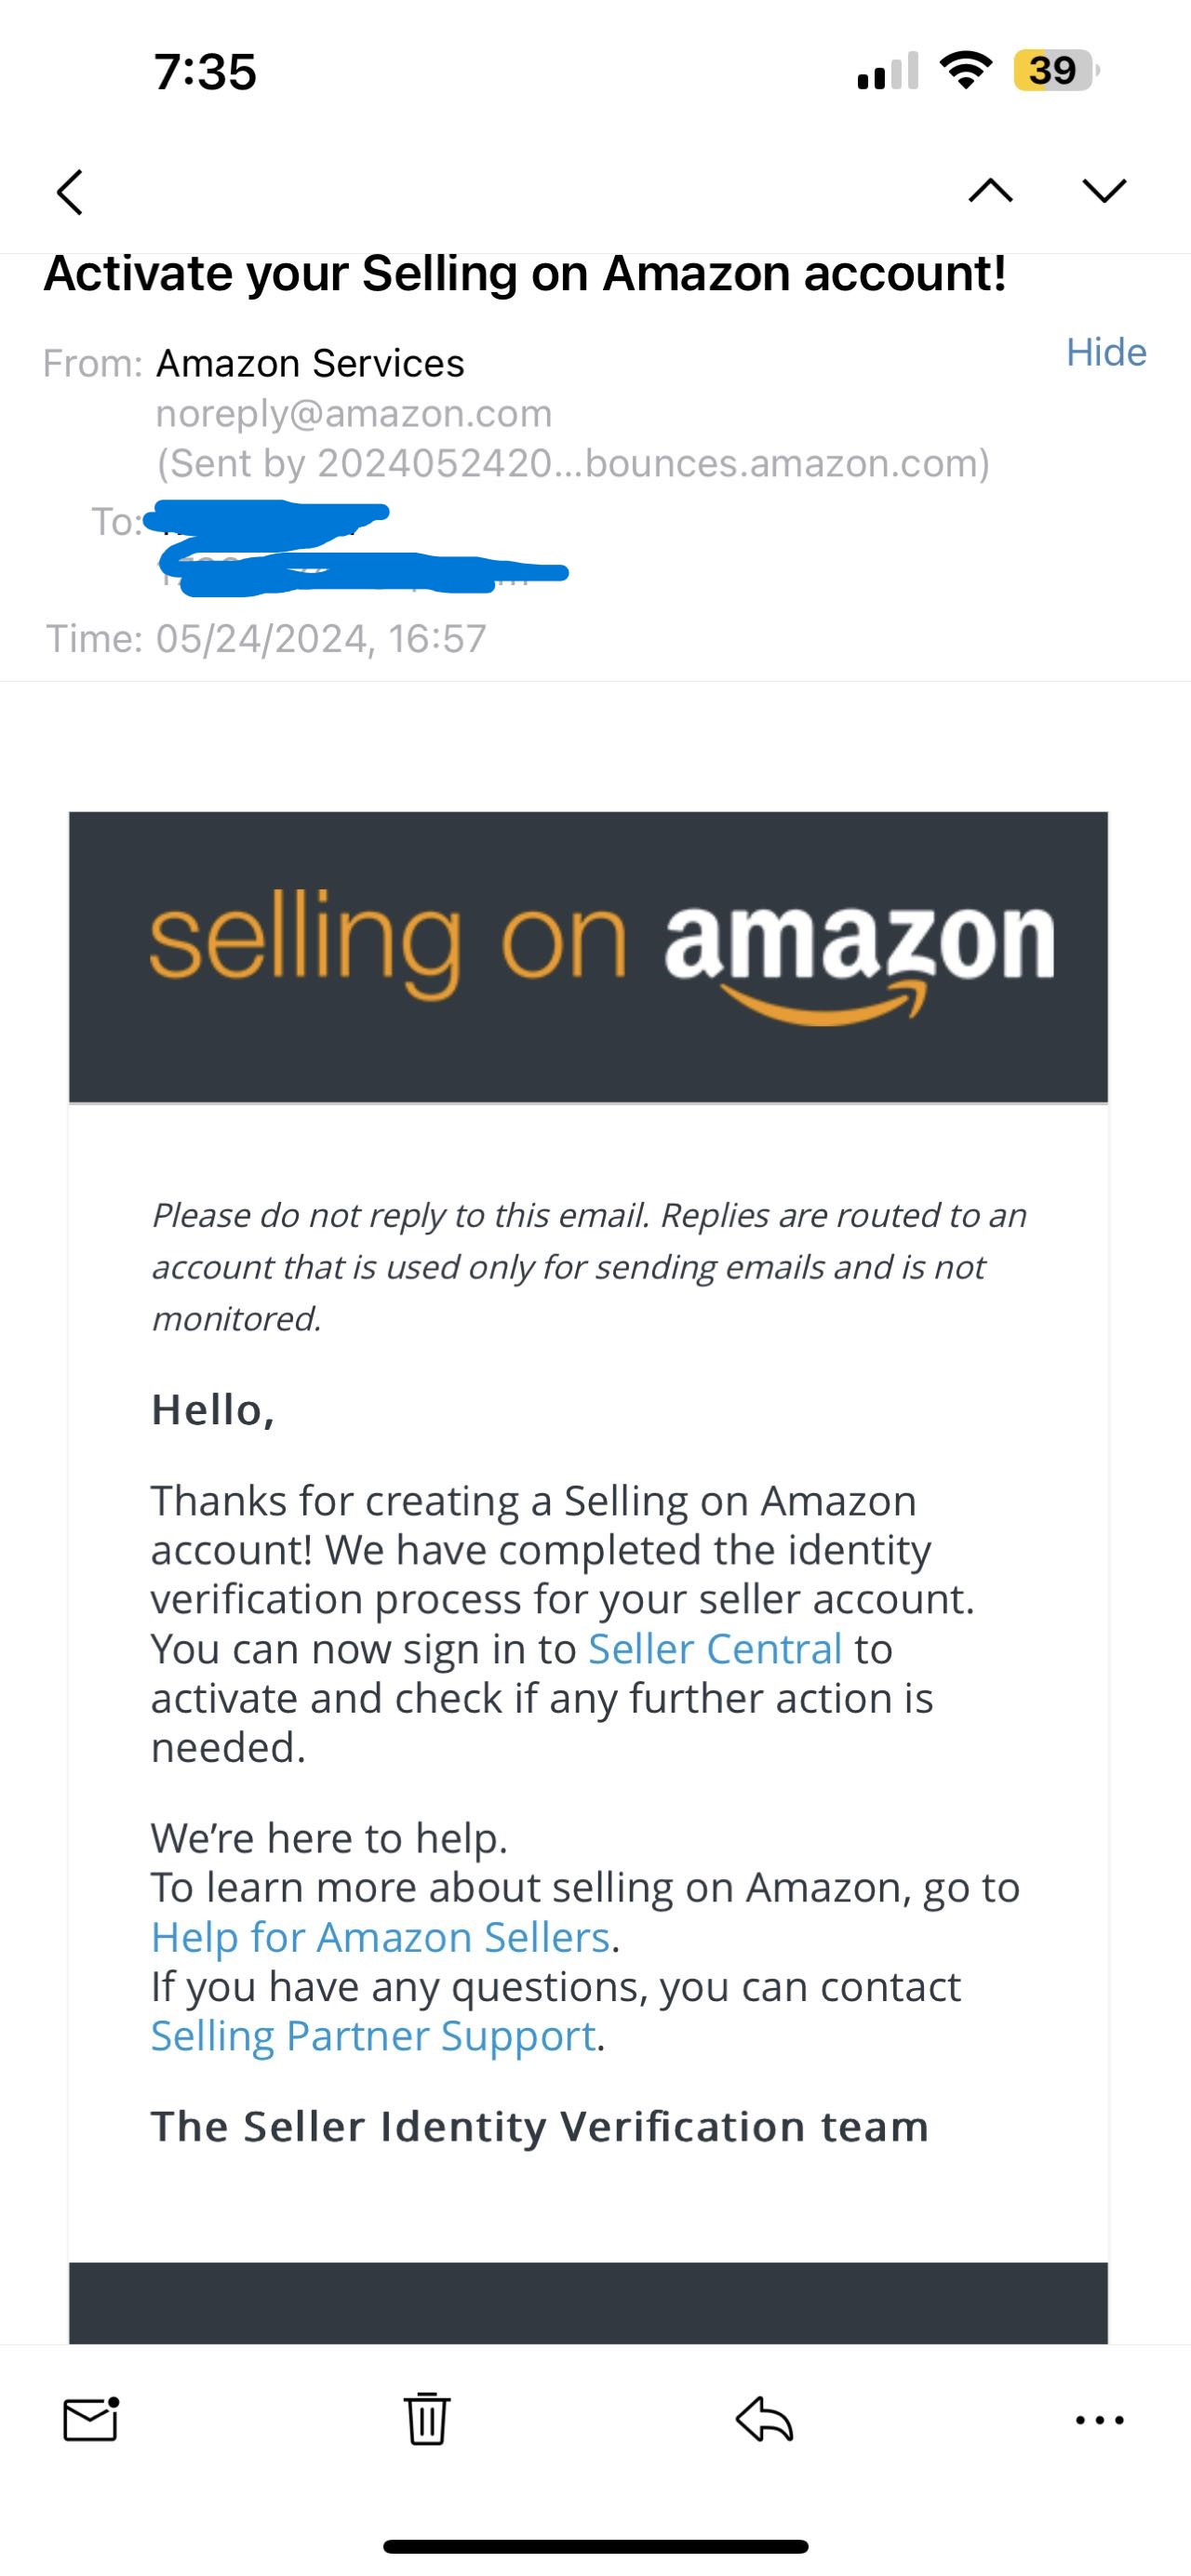Image resolution: width=1191 pixels, height=2576 pixels.
Task: Tap the reply arrow icon
Action: pos(764,2420)
